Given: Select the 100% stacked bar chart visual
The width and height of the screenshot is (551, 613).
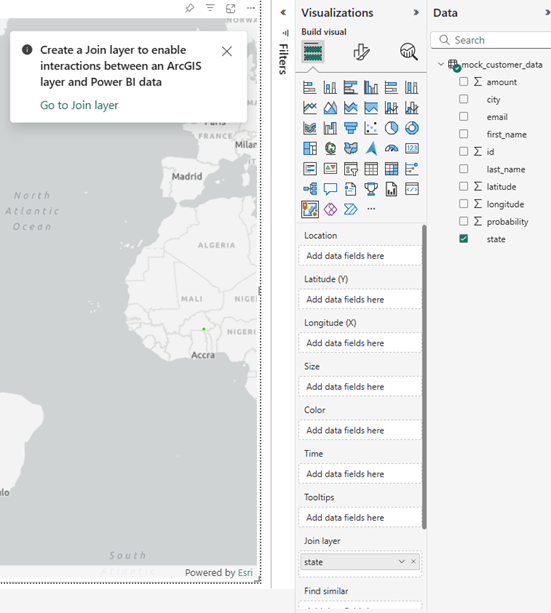Looking at the screenshot, I should coord(391,87).
